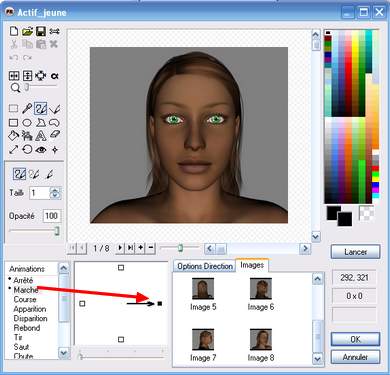The width and height of the screenshot is (390, 375).
Task: Click the Copy icon
Action: point(27,44)
